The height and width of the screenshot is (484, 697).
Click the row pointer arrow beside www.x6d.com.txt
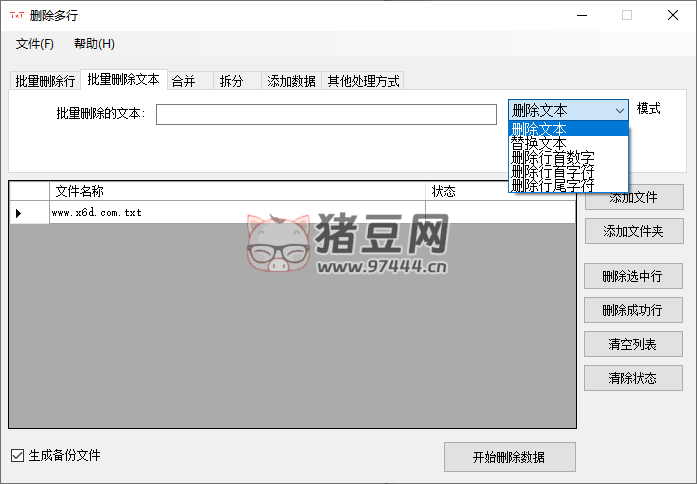(18, 213)
